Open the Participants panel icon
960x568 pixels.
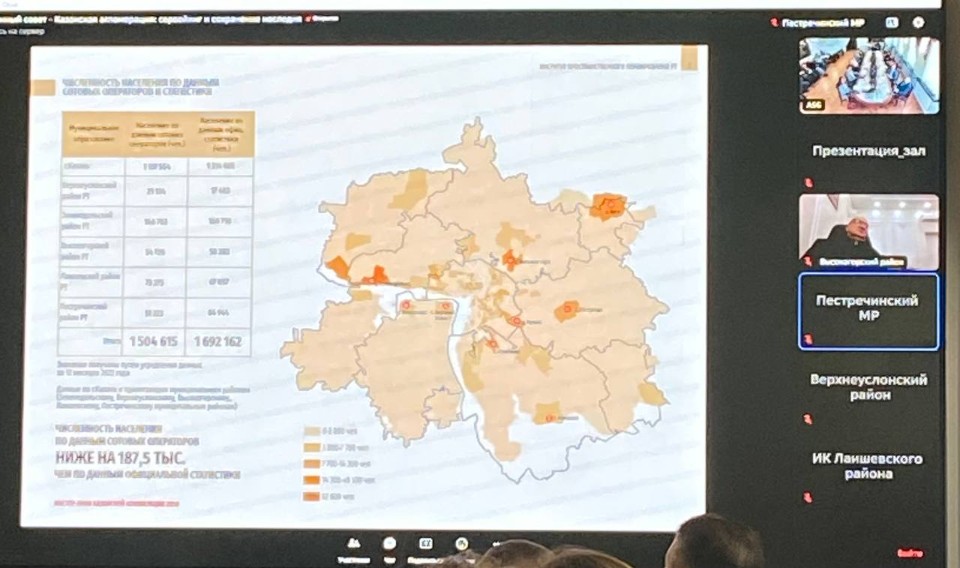point(353,545)
